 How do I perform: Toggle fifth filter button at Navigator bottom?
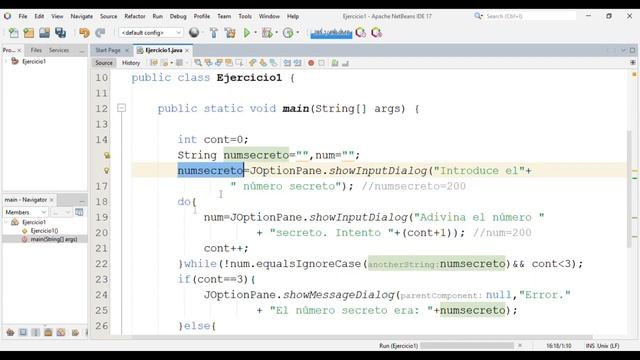tap(61, 332)
